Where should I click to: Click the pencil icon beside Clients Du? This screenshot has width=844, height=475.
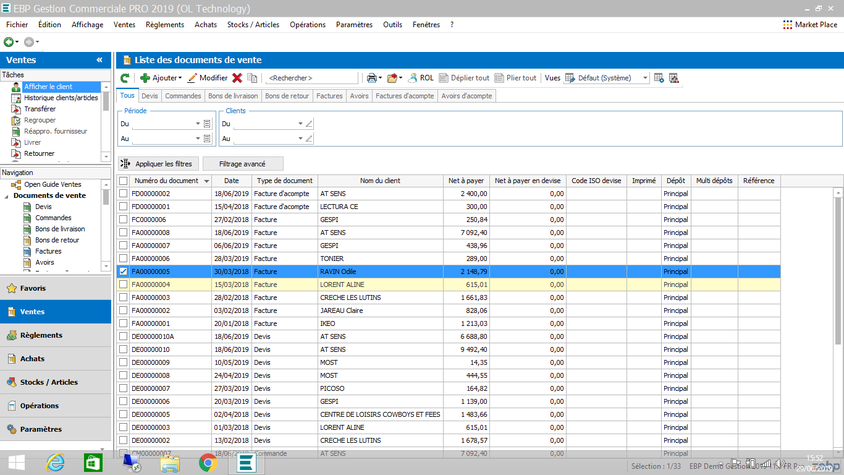pyautogui.click(x=309, y=124)
